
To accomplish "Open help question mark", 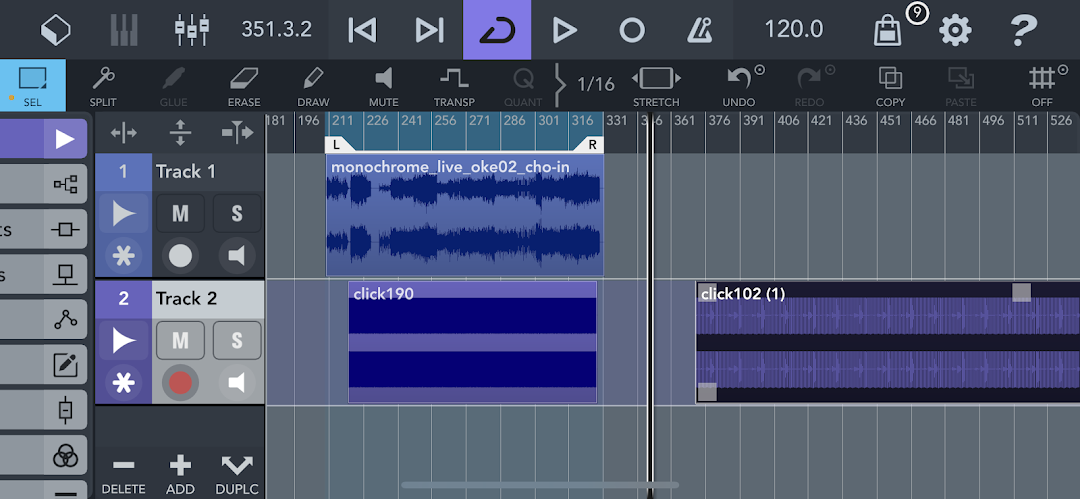I will 1024,30.
